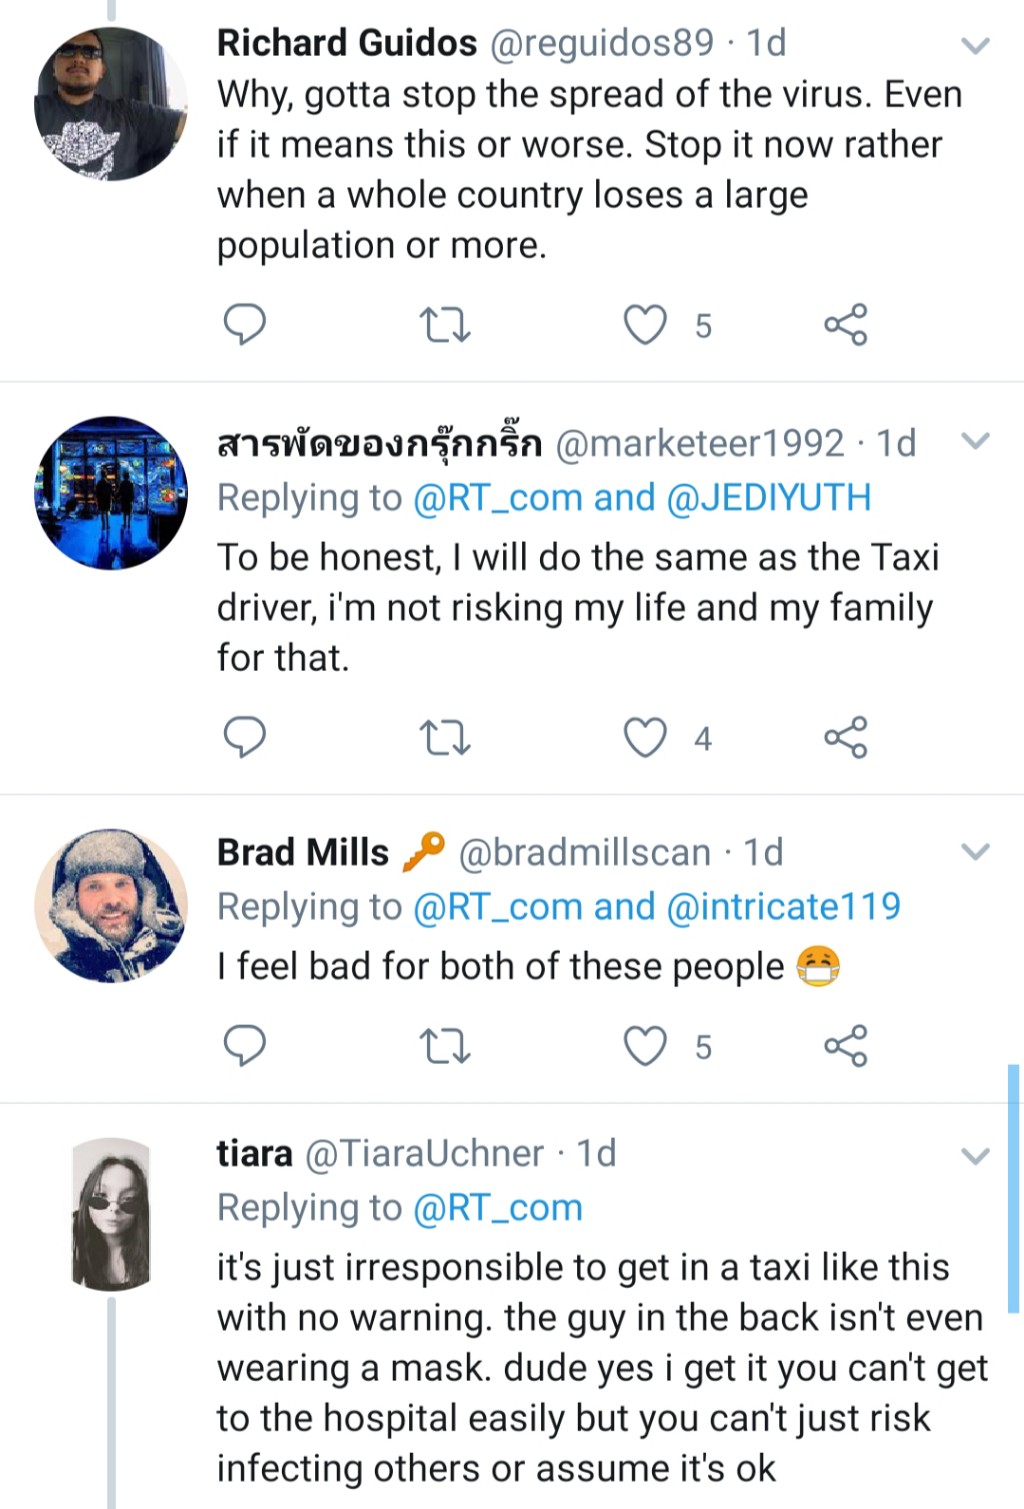Screen dimensions: 1024x1509
Task: Open Brad Mills' profile picture
Action: [111, 905]
